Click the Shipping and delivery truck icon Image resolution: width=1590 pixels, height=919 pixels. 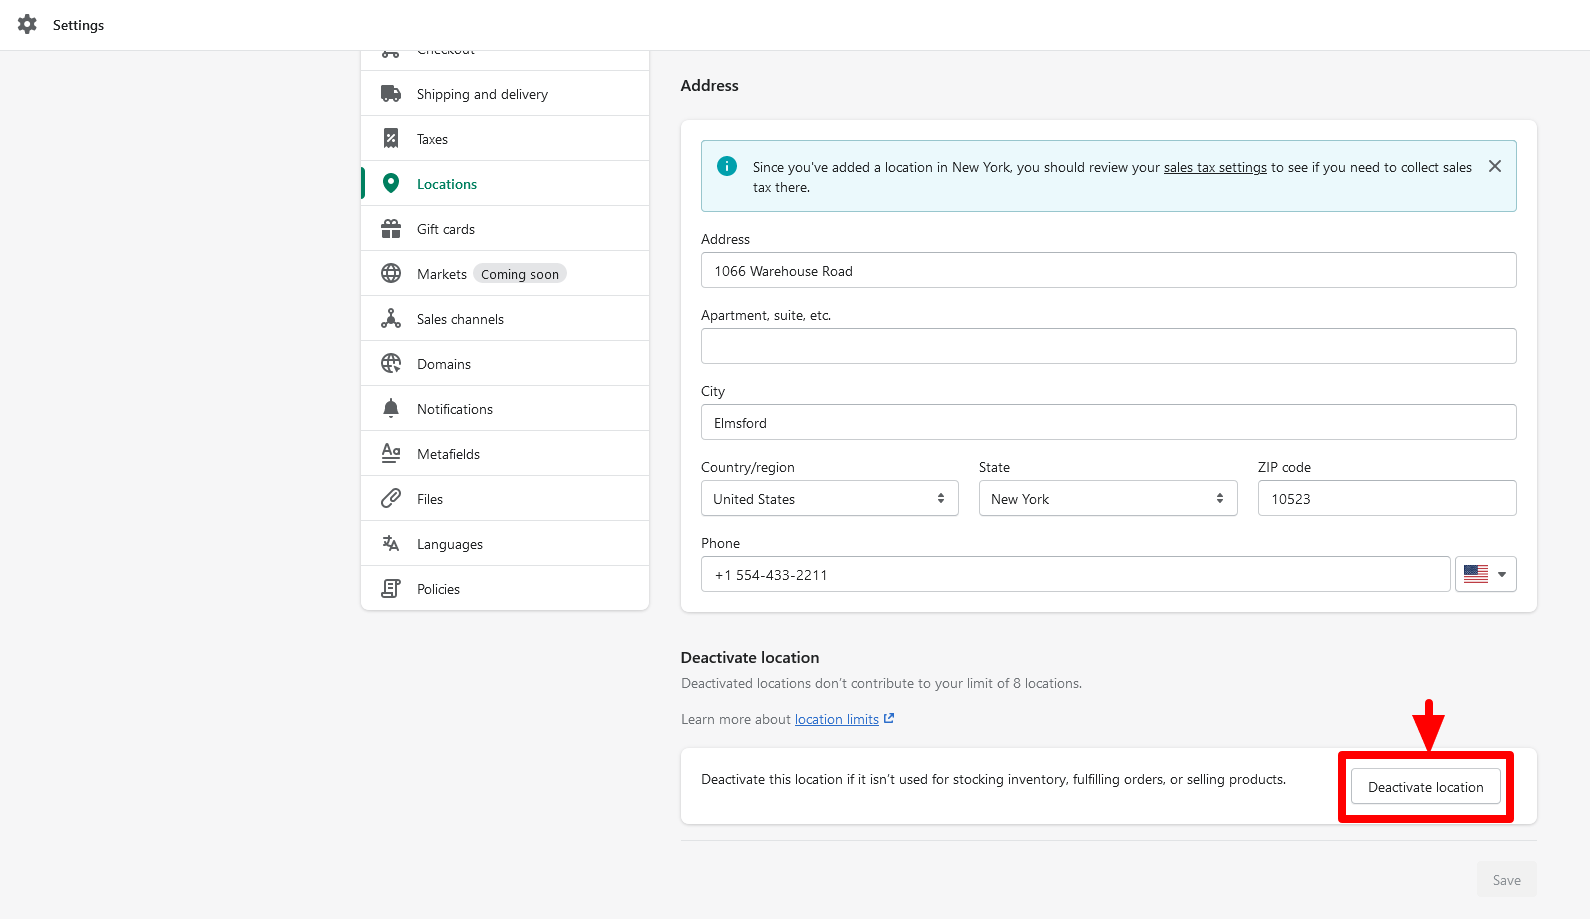point(391,94)
